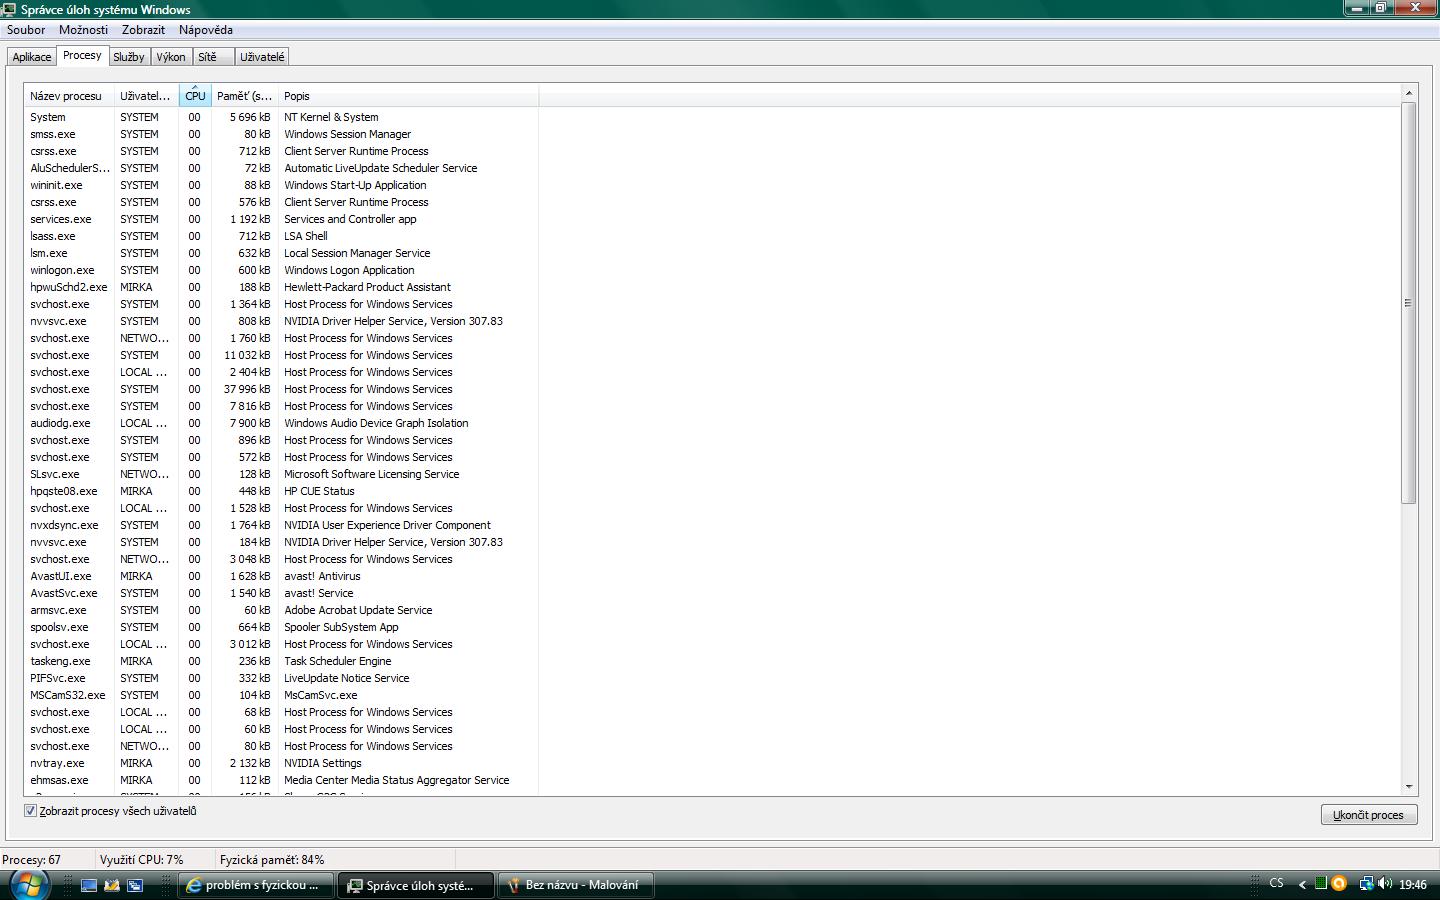The height and width of the screenshot is (900, 1440).
Task: Switch to the Internet Explorer taskbar window
Action: (x=255, y=885)
